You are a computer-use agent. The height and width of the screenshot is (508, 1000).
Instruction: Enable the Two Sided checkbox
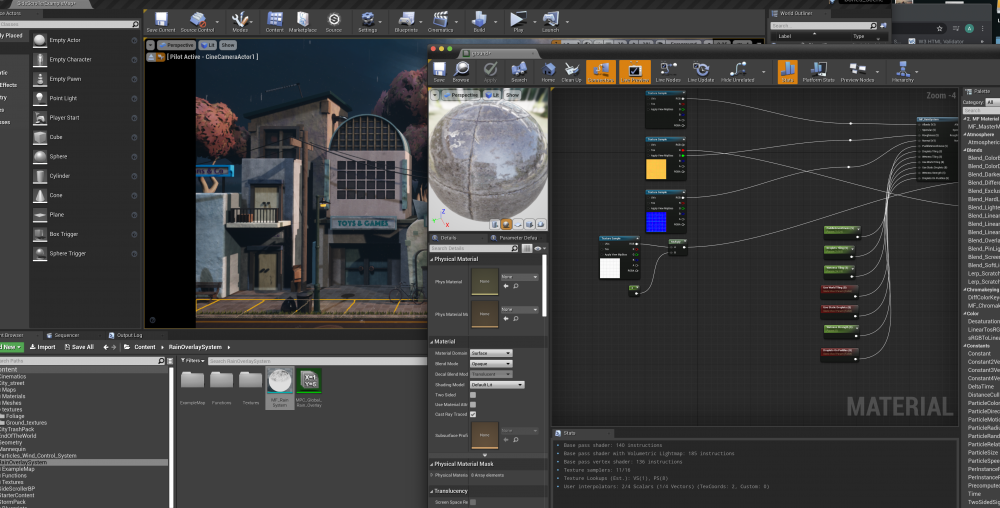pyautogui.click(x=473, y=394)
